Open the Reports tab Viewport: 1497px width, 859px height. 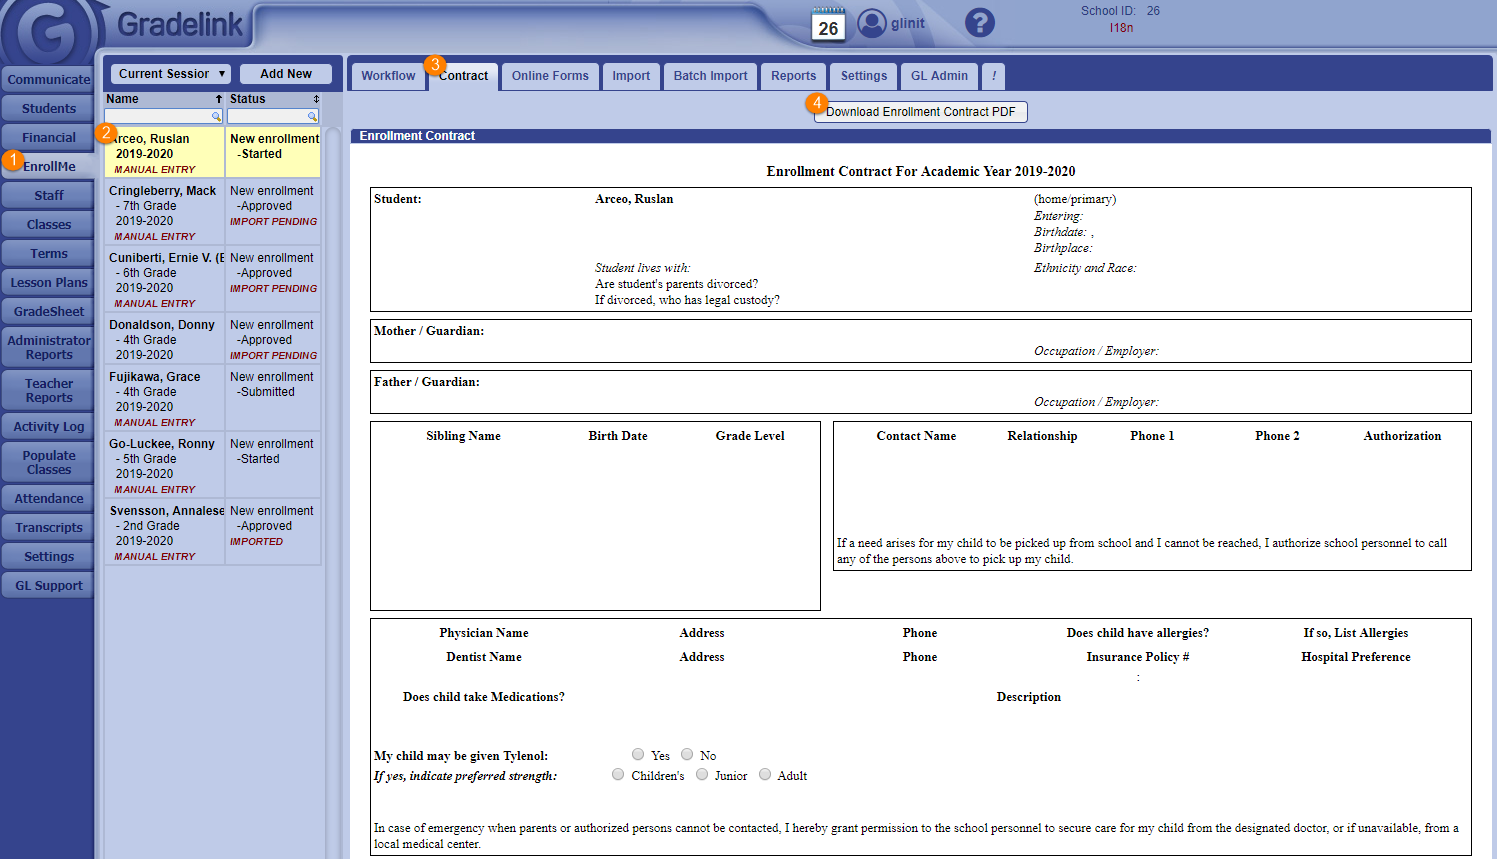(794, 76)
